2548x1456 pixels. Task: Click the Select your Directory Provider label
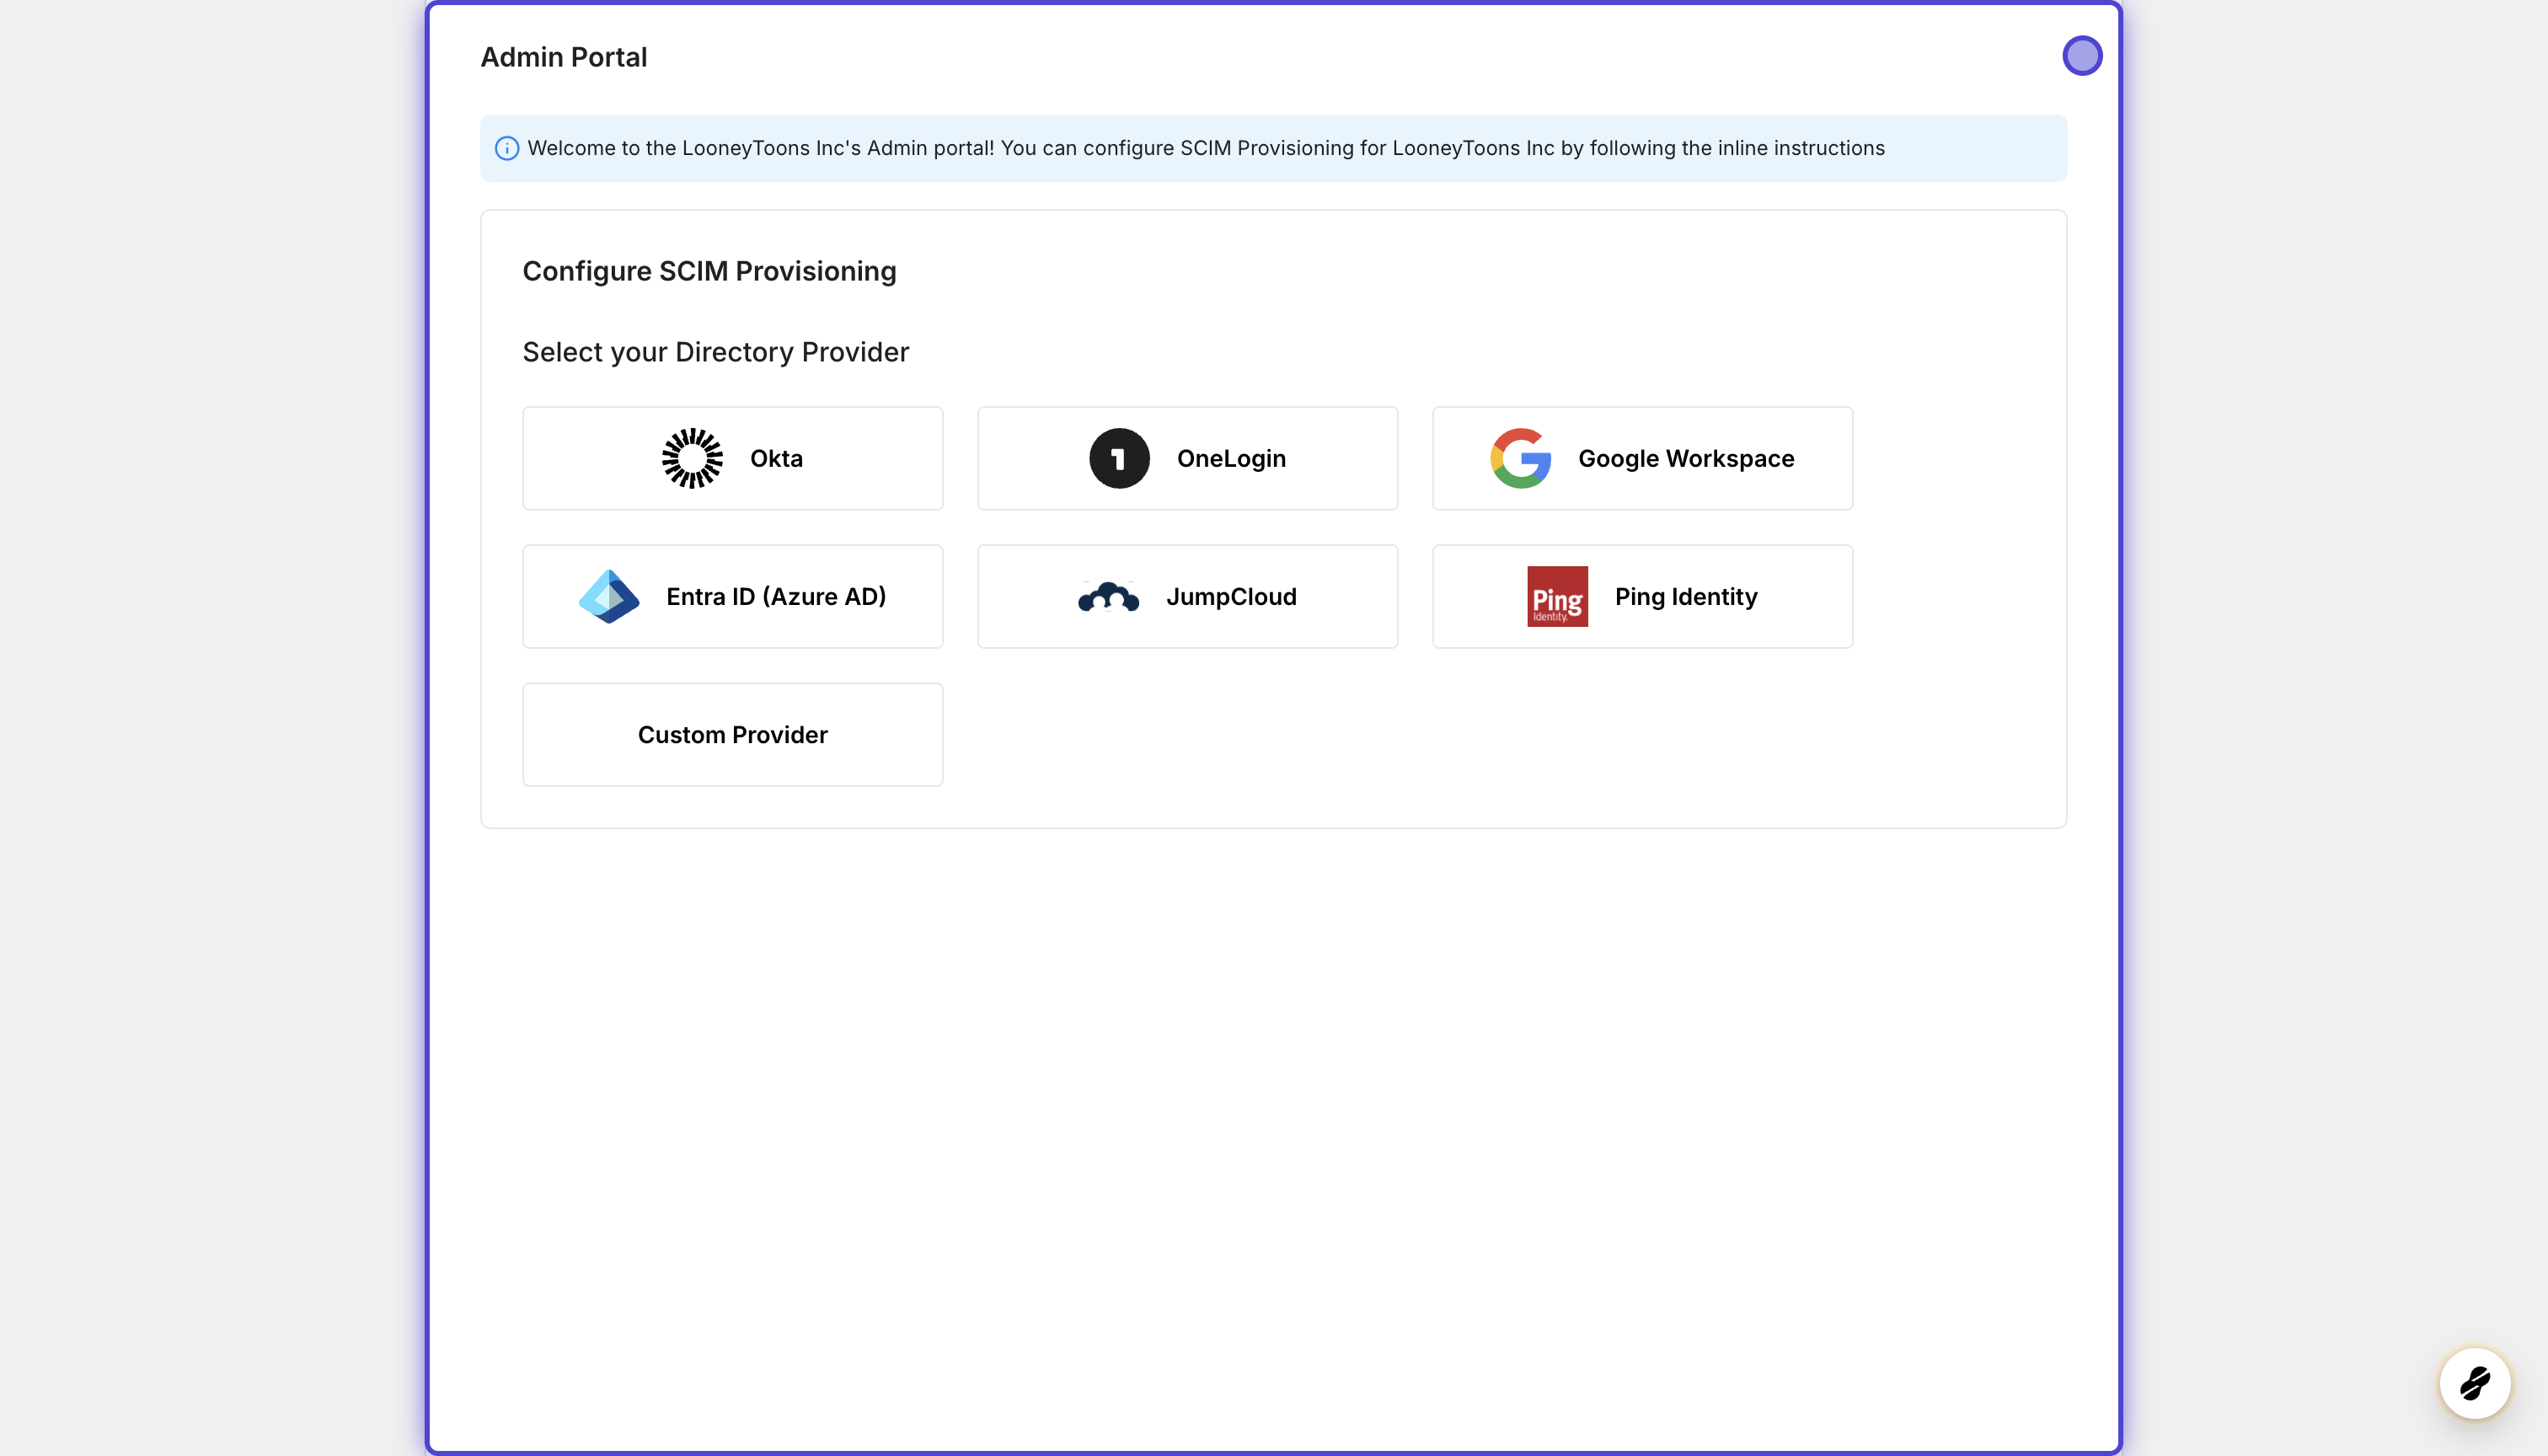coord(715,352)
